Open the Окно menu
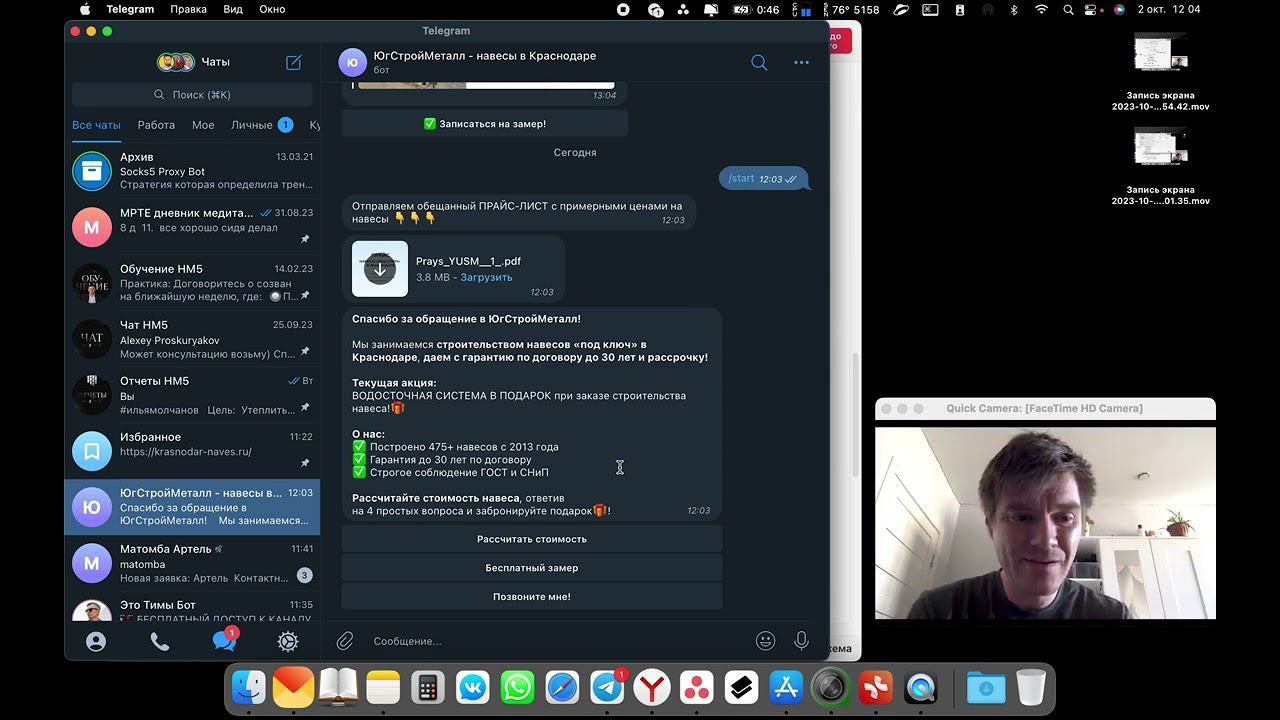Viewport: 1280px width, 720px height. pyautogui.click(x=272, y=9)
